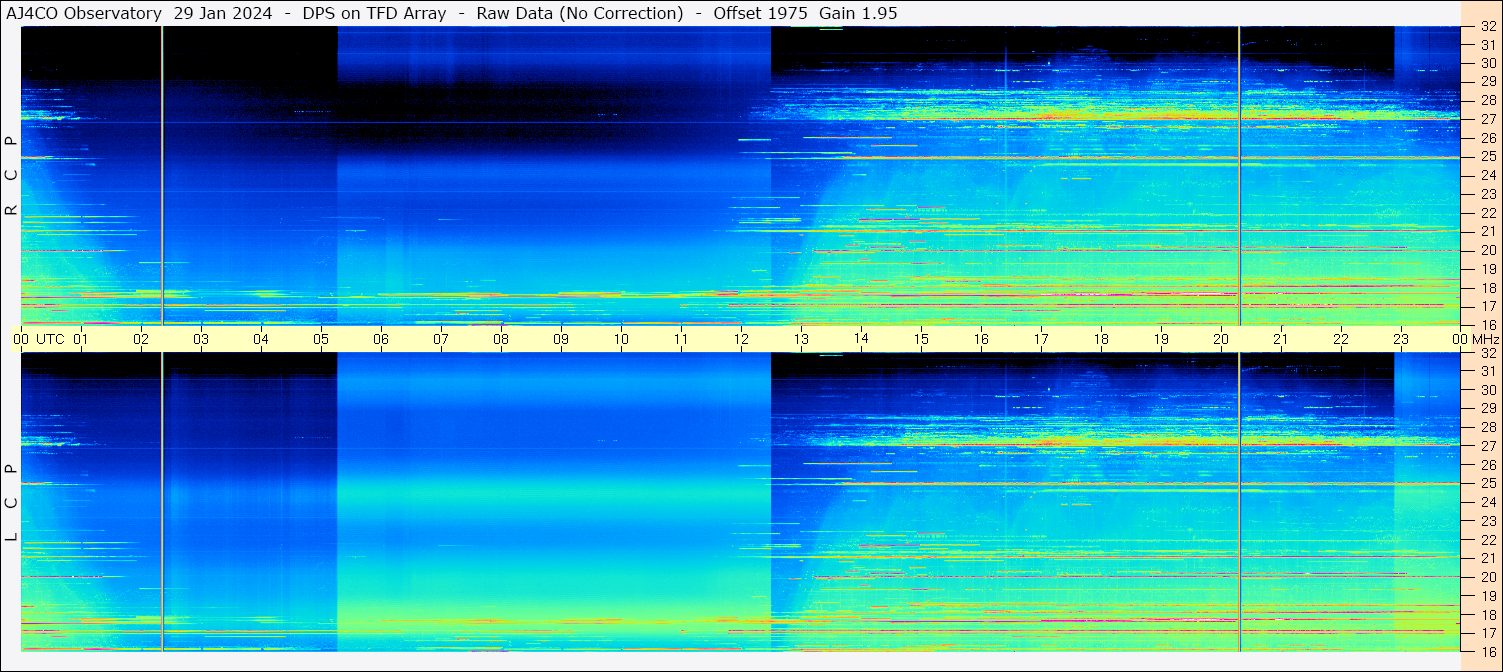Click '17' frequency label of RCP panel
1503x672 pixels.
coord(1488,306)
